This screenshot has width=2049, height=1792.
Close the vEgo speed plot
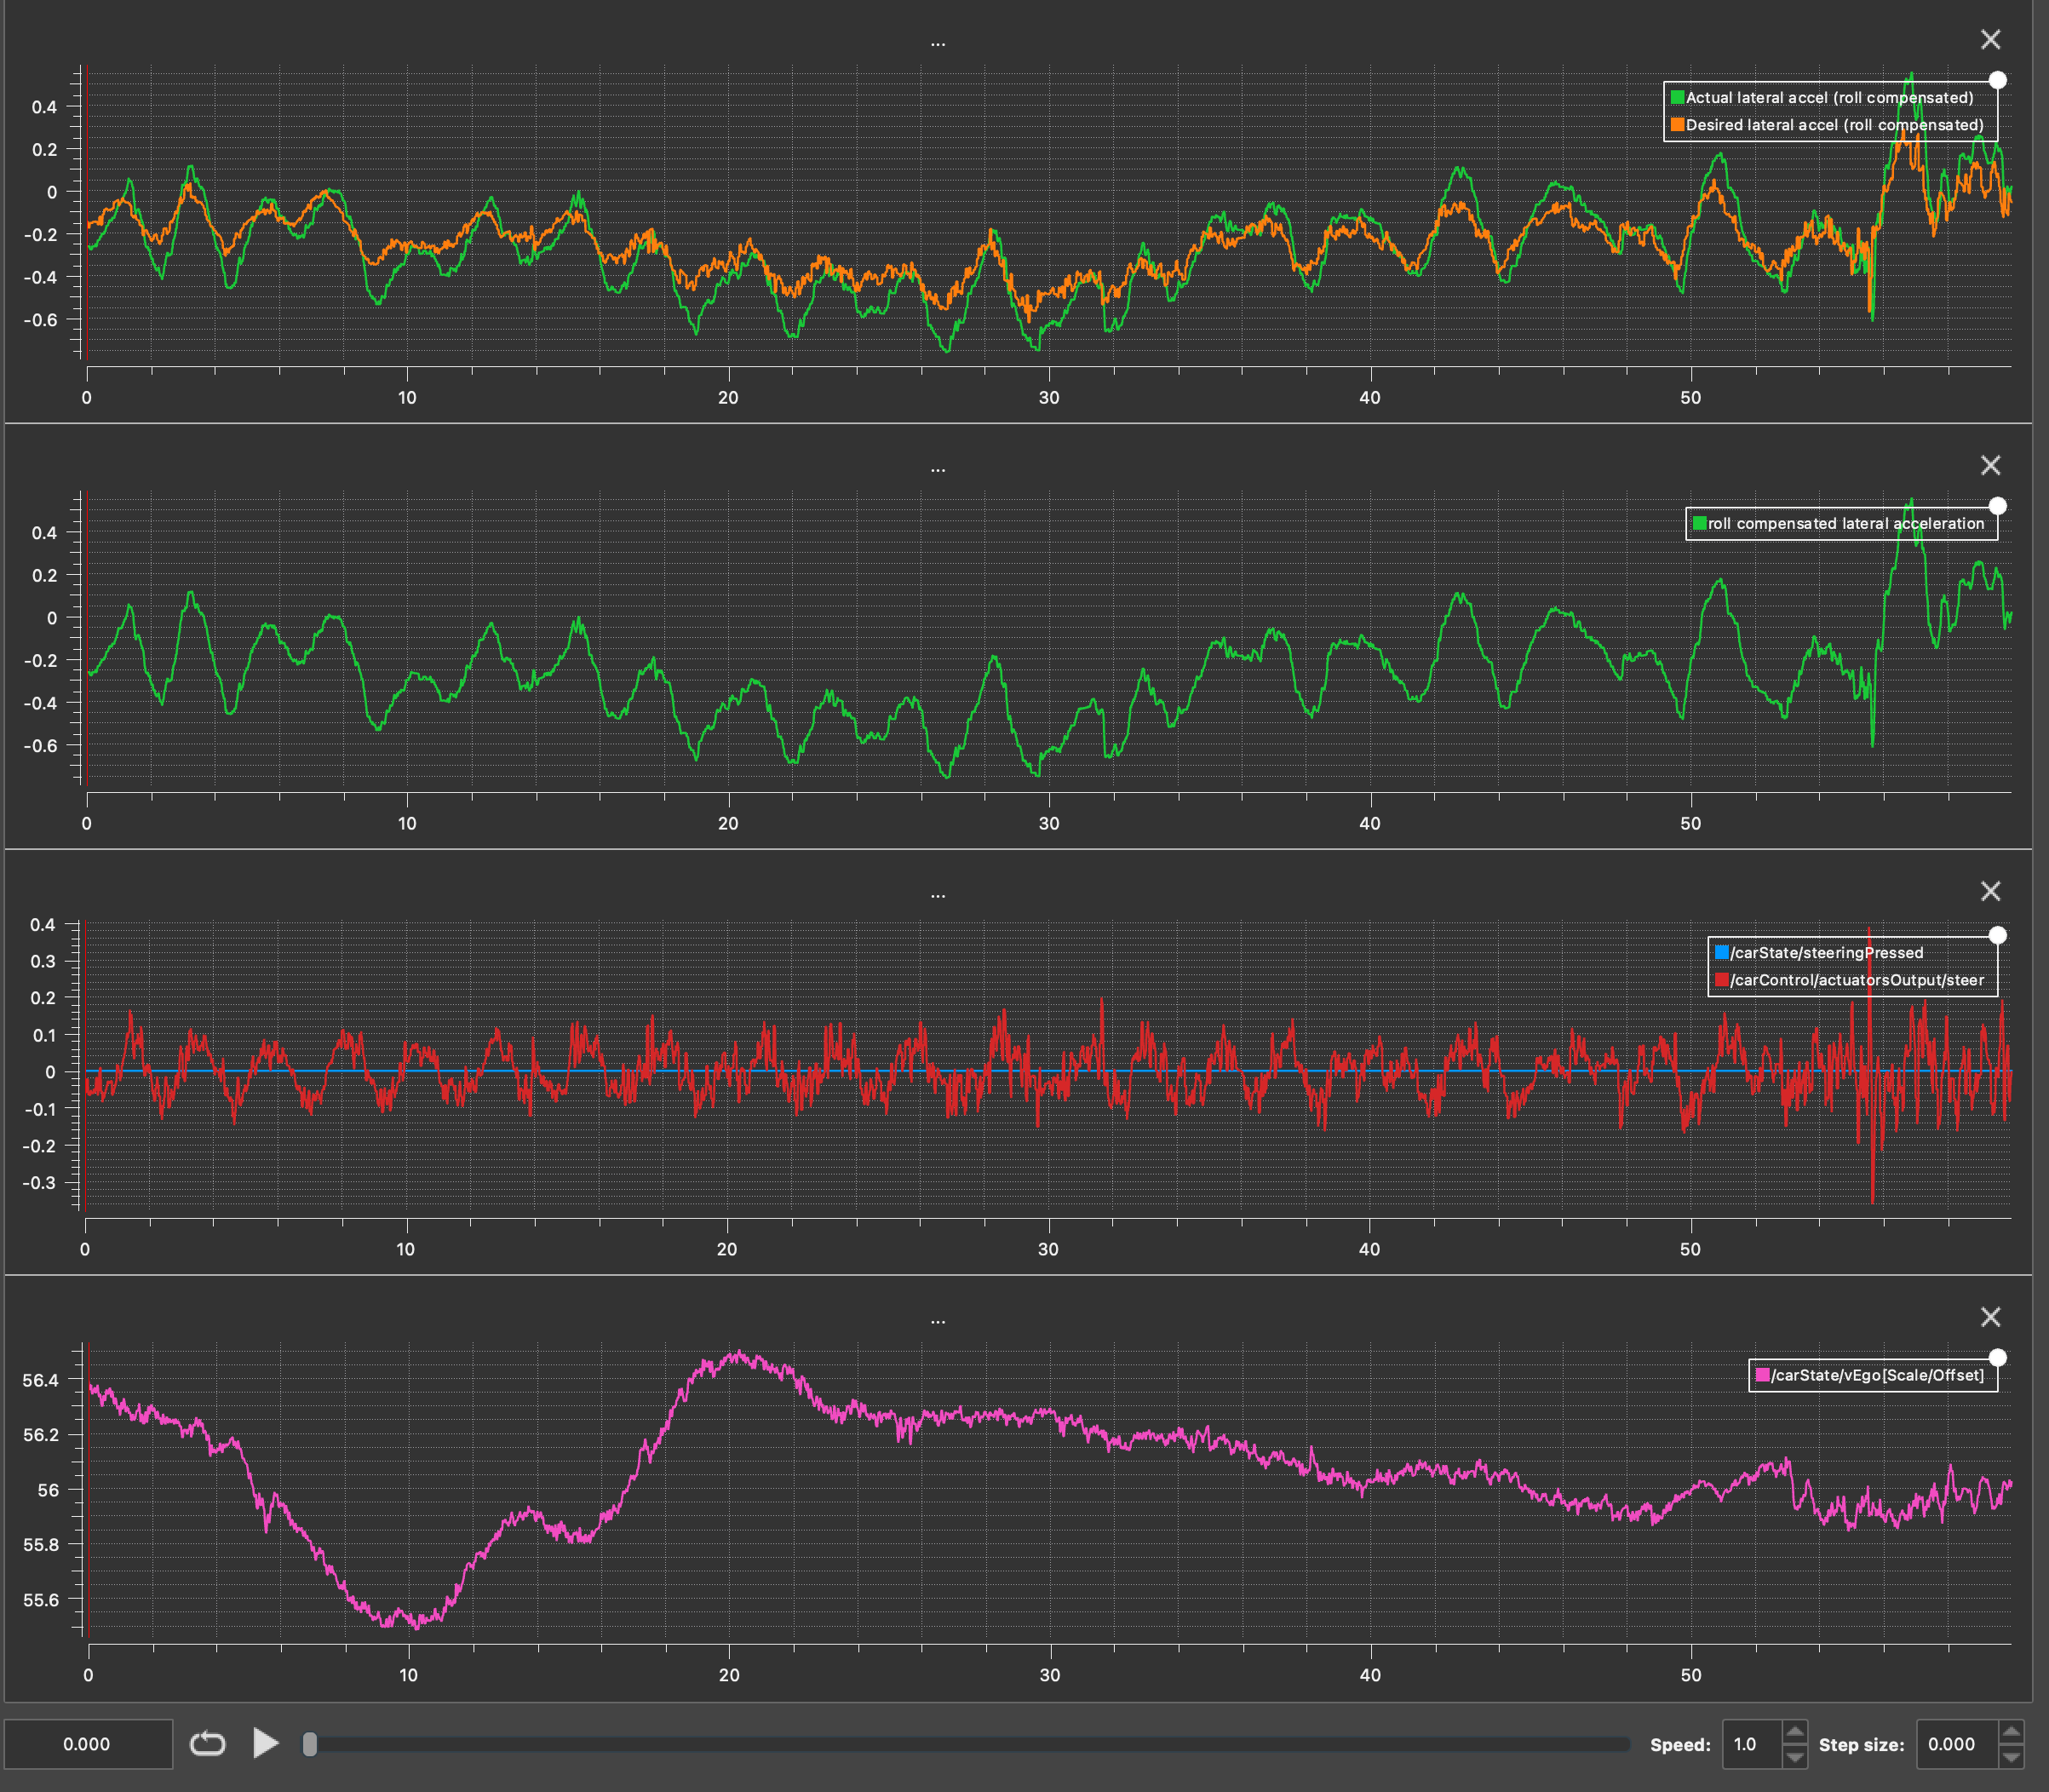pyautogui.click(x=1990, y=1317)
